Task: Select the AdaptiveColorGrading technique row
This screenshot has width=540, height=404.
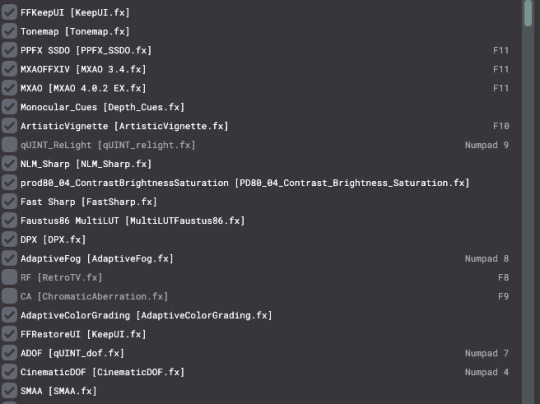Action: (261, 315)
